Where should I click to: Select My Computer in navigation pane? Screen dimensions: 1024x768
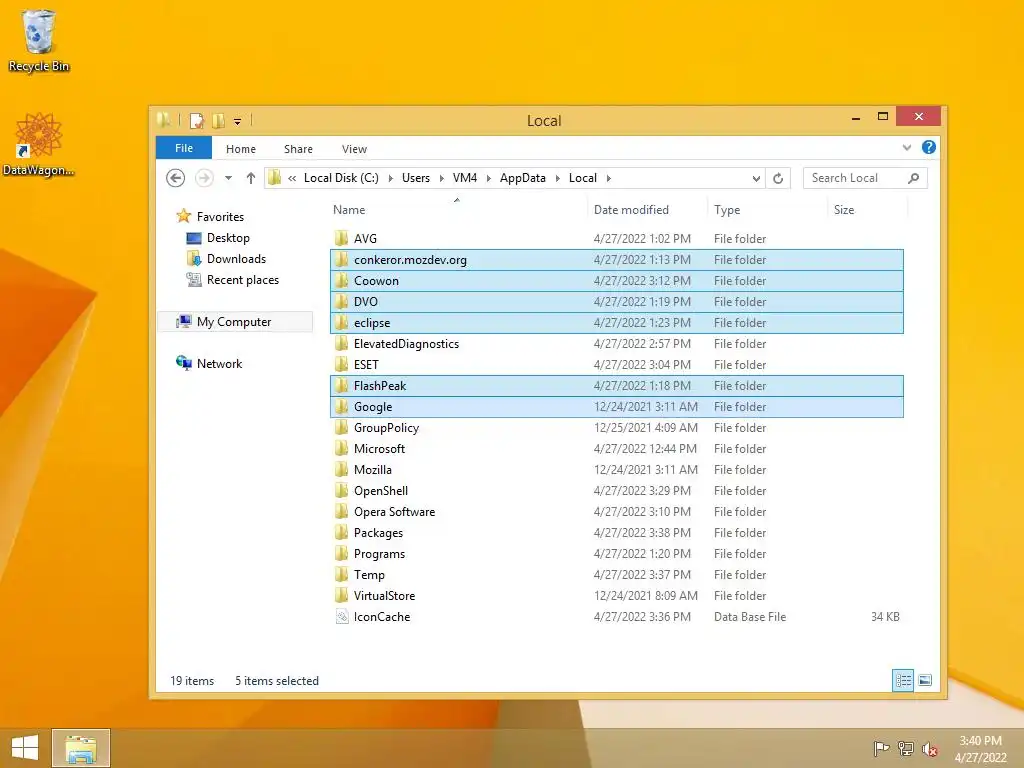tap(234, 321)
